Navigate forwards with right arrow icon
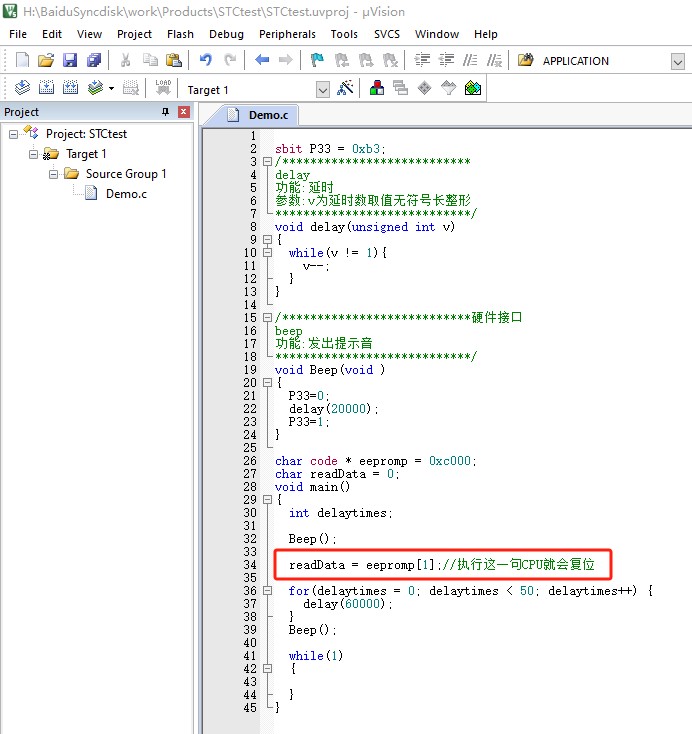692x734 pixels. click(x=285, y=60)
